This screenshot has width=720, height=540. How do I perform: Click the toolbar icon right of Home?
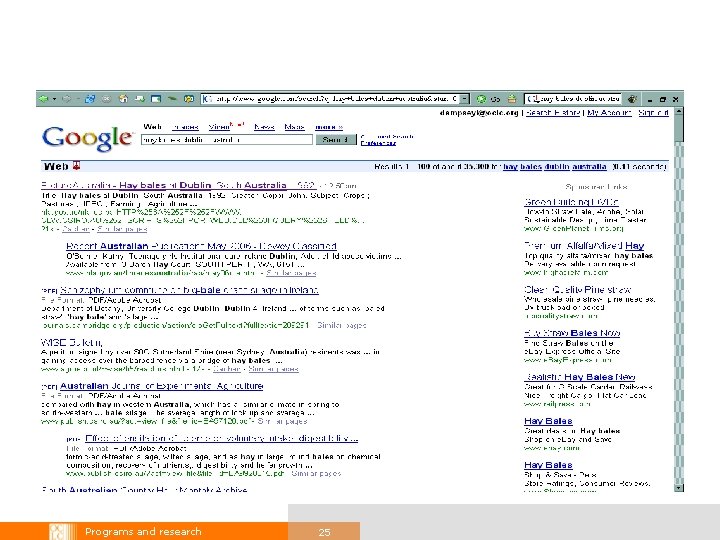pyautogui.click(x=140, y=99)
